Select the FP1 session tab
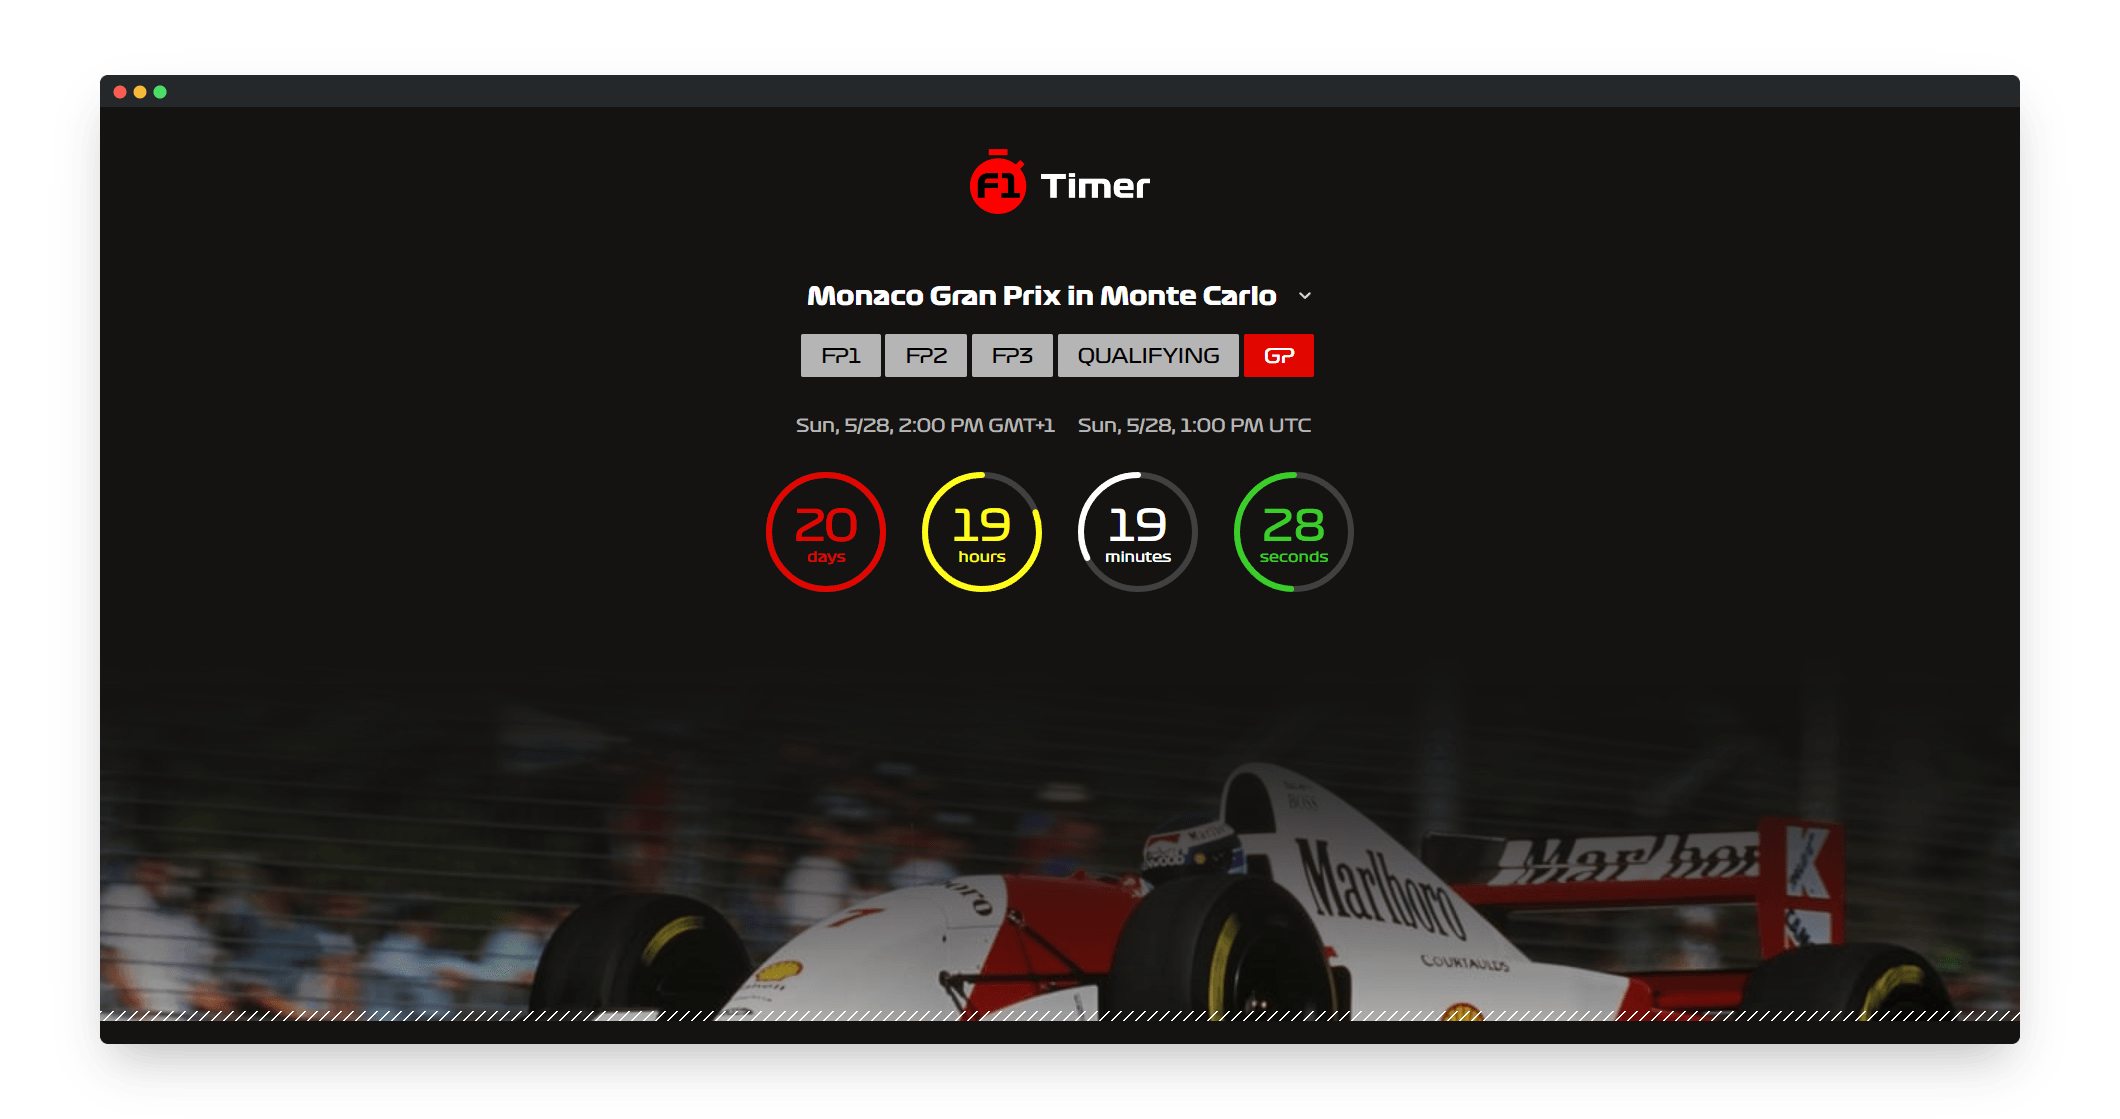The height and width of the screenshot is (1119, 2120). click(x=837, y=355)
